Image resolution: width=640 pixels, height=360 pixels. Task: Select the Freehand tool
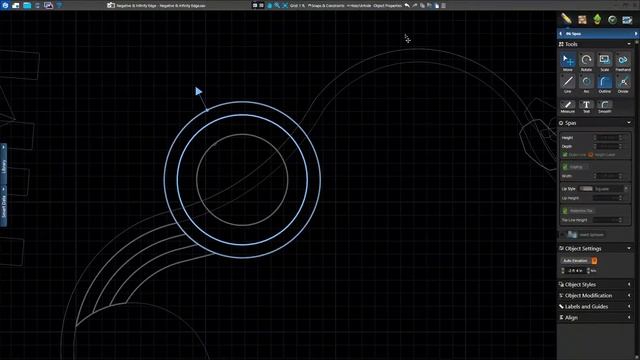click(x=623, y=62)
